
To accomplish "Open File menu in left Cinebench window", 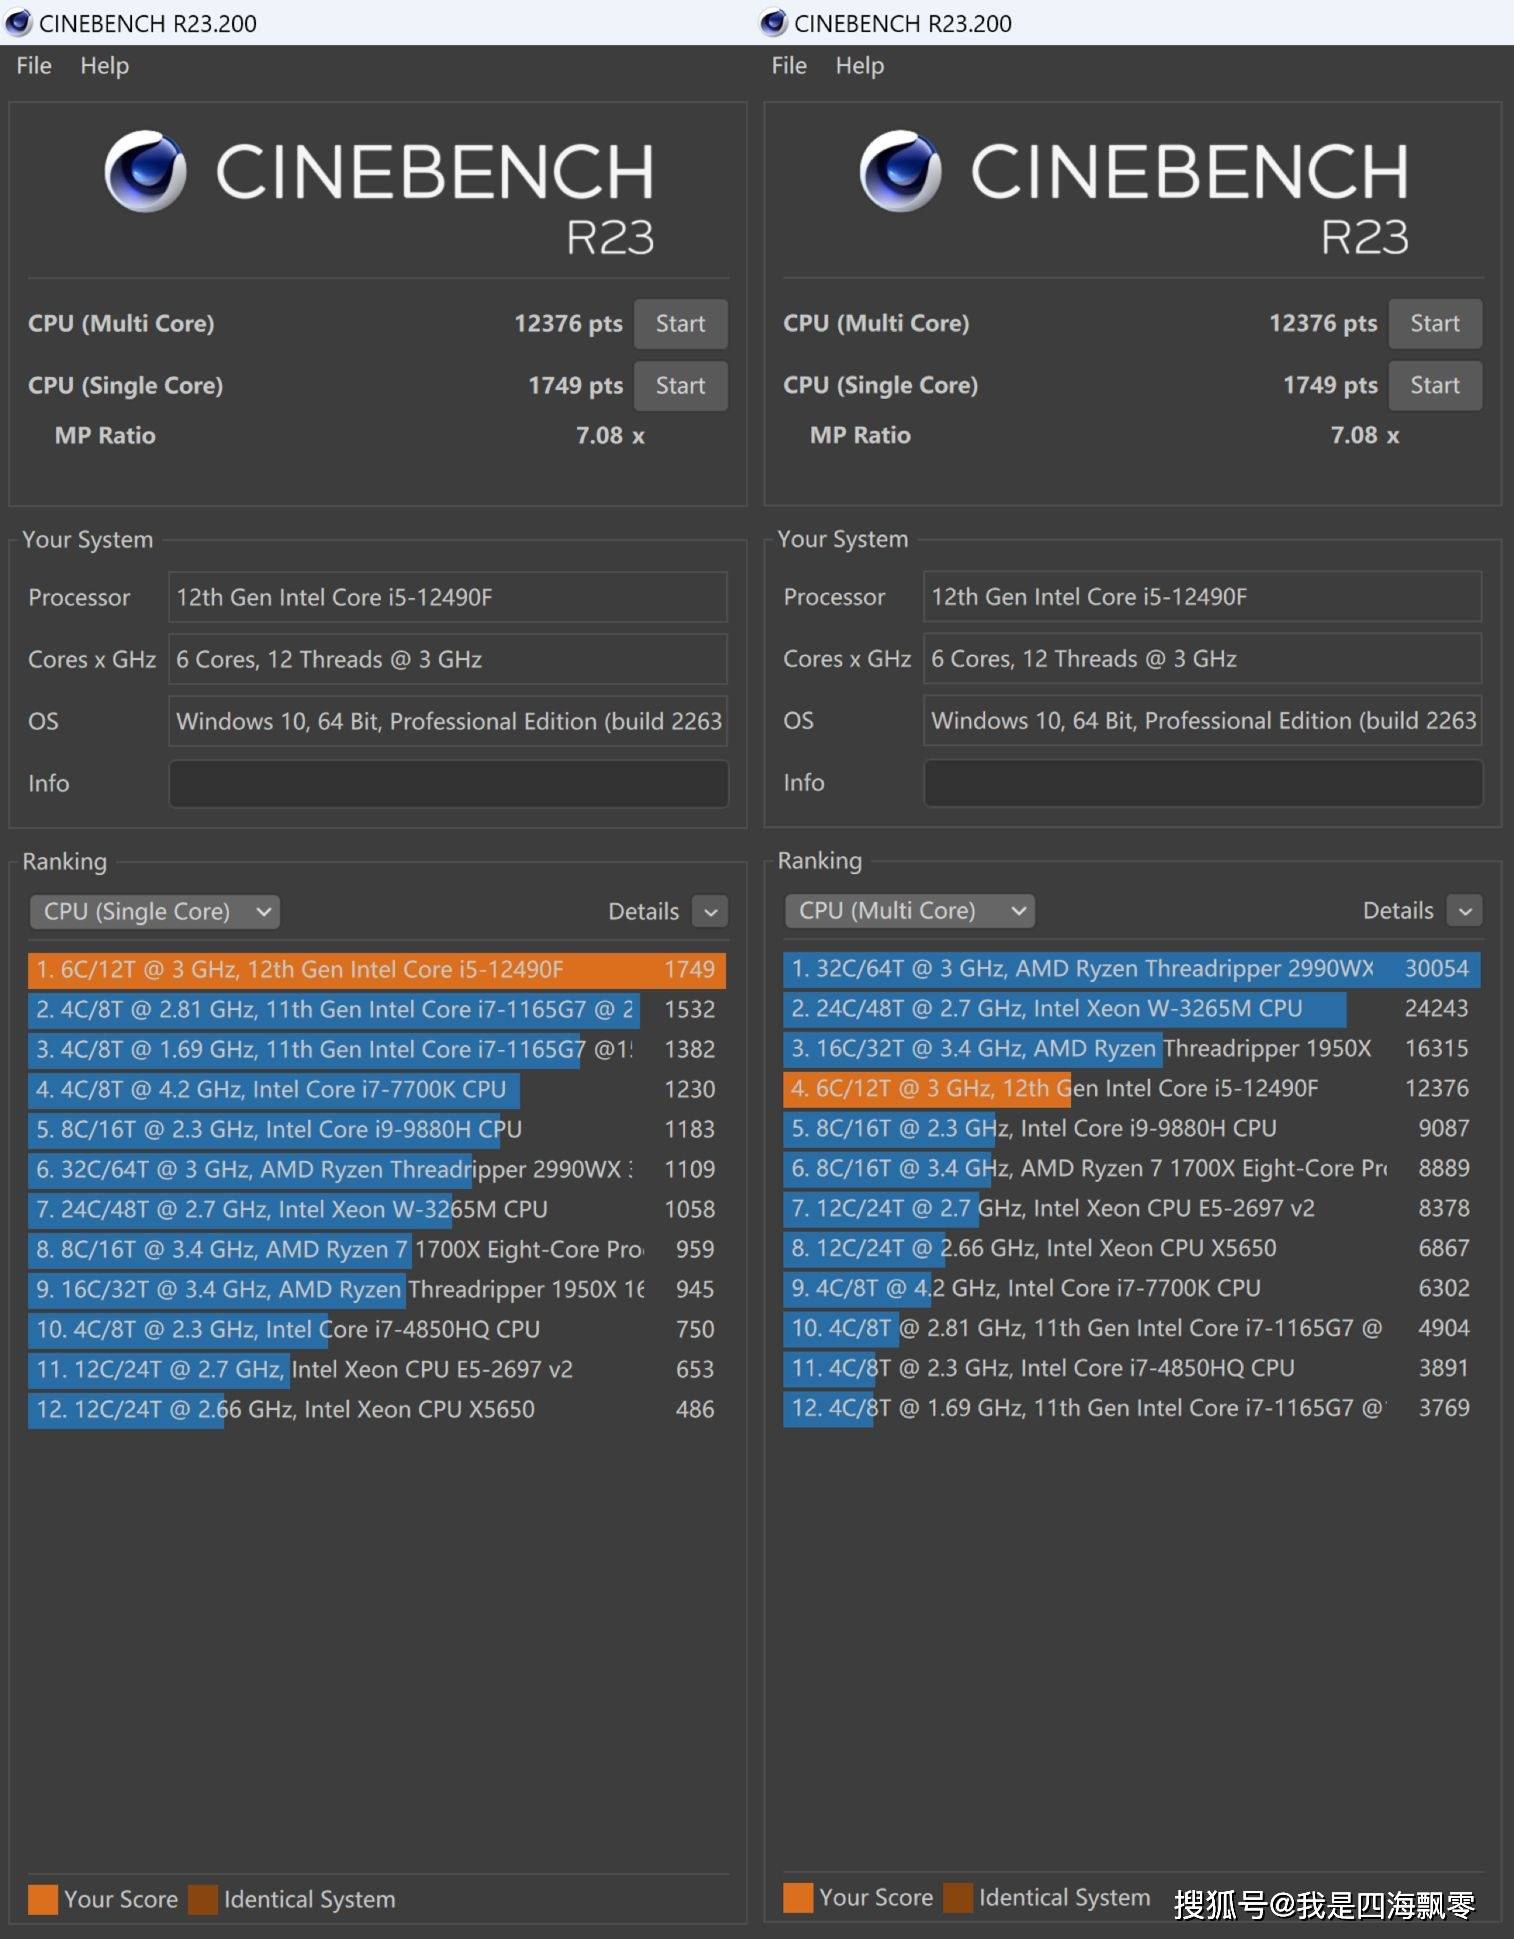I will (34, 66).
